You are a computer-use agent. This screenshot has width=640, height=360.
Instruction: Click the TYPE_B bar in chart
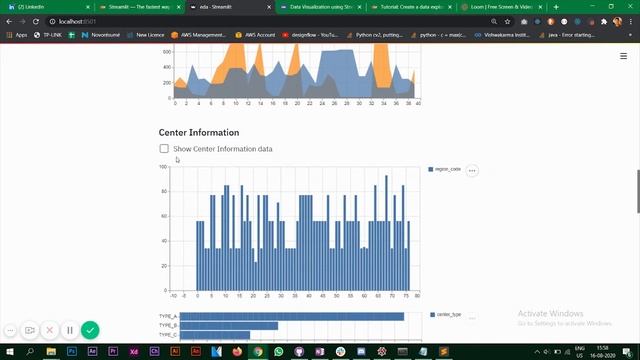pos(229,325)
